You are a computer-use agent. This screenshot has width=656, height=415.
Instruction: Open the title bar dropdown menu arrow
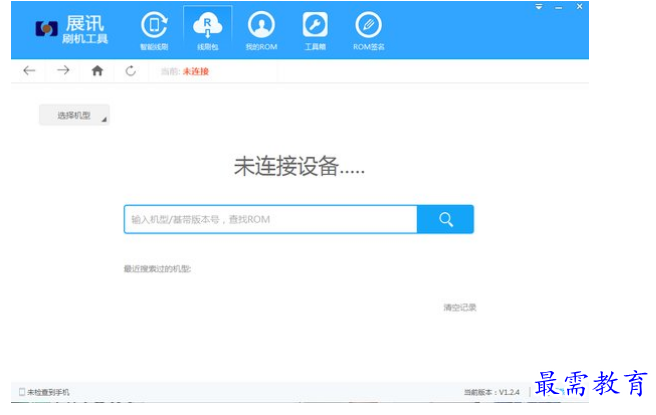[539, 7]
